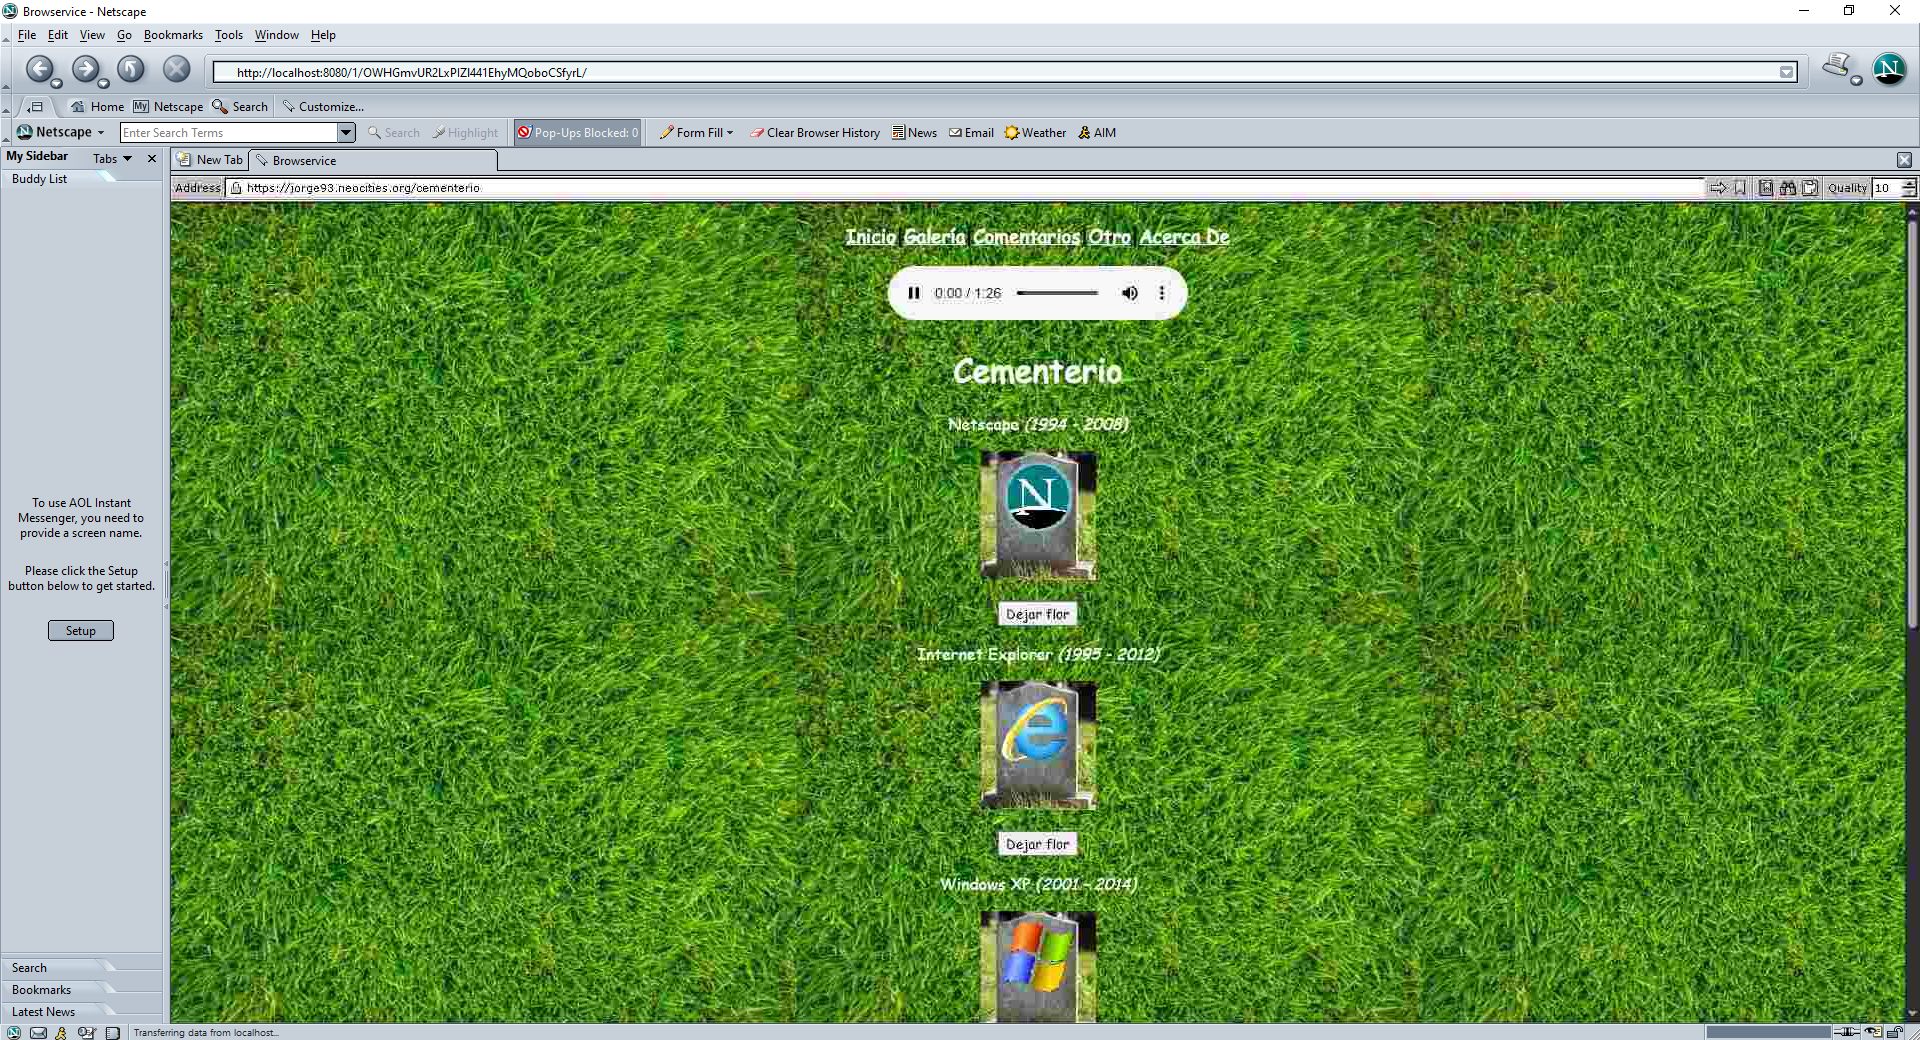Reload the page with the Reload button
This screenshot has height=1040, width=1920.
[131, 69]
